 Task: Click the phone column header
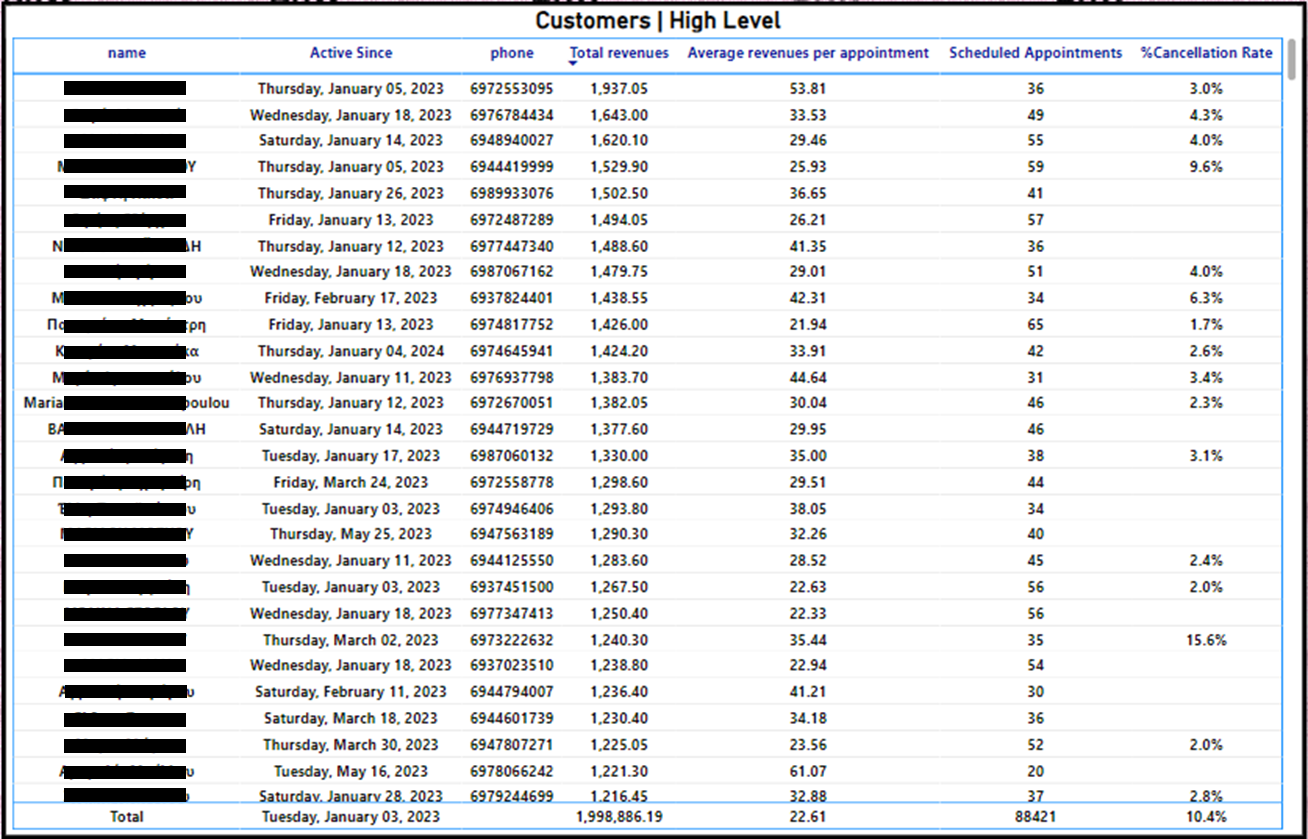click(512, 53)
